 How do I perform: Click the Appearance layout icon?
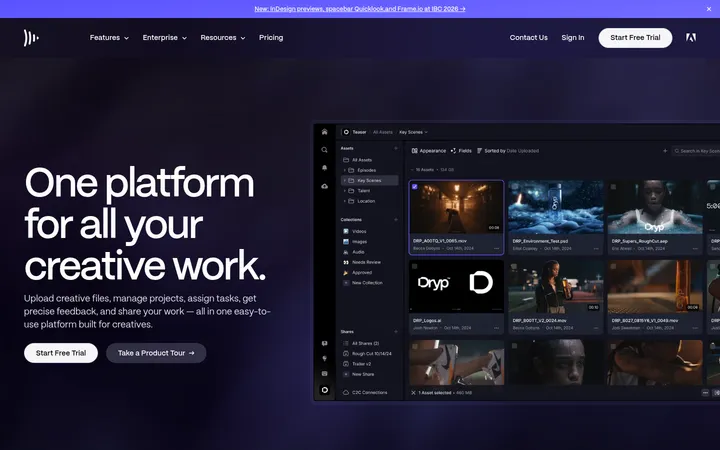click(x=415, y=151)
